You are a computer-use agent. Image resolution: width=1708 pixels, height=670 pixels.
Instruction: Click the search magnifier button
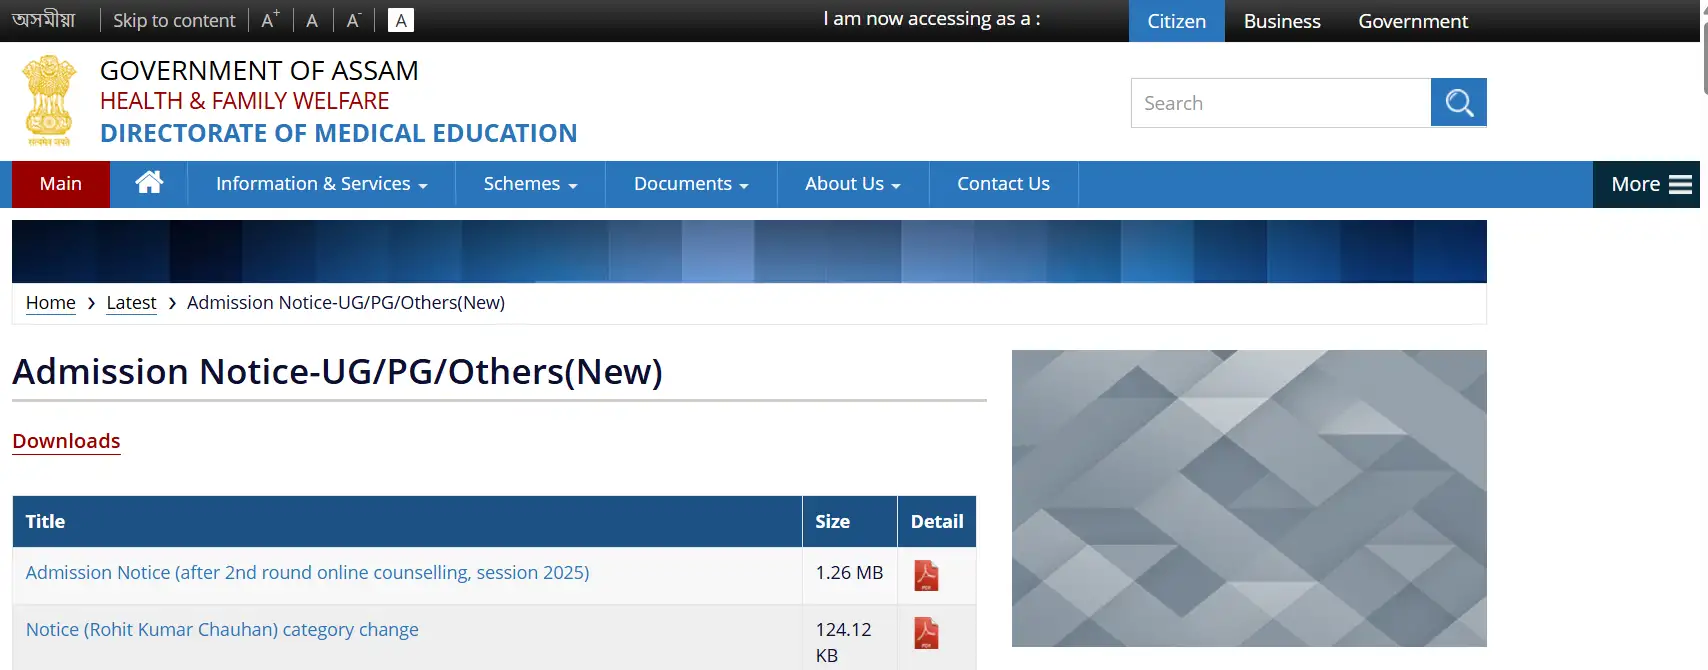tap(1459, 102)
